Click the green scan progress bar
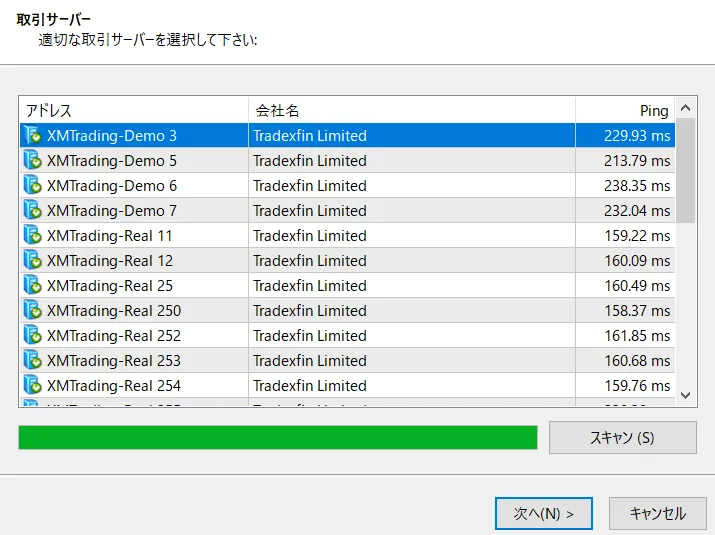The width and height of the screenshot is (715, 535). coord(278,437)
